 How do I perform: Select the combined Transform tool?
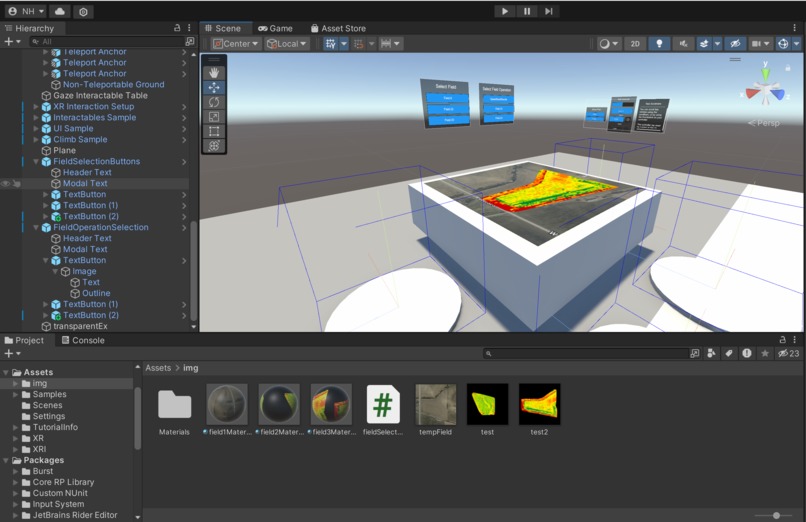[x=214, y=146]
